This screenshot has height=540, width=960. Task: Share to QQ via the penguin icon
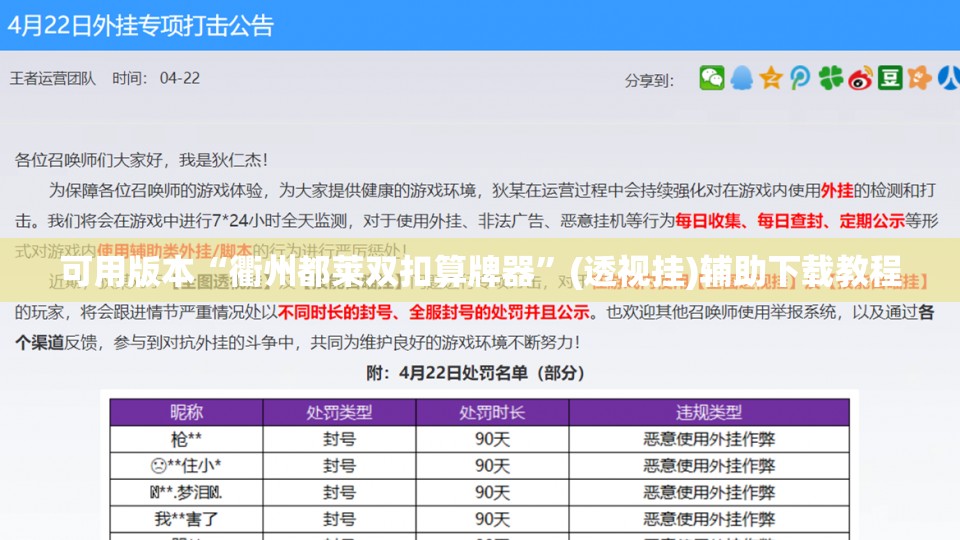click(x=741, y=78)
